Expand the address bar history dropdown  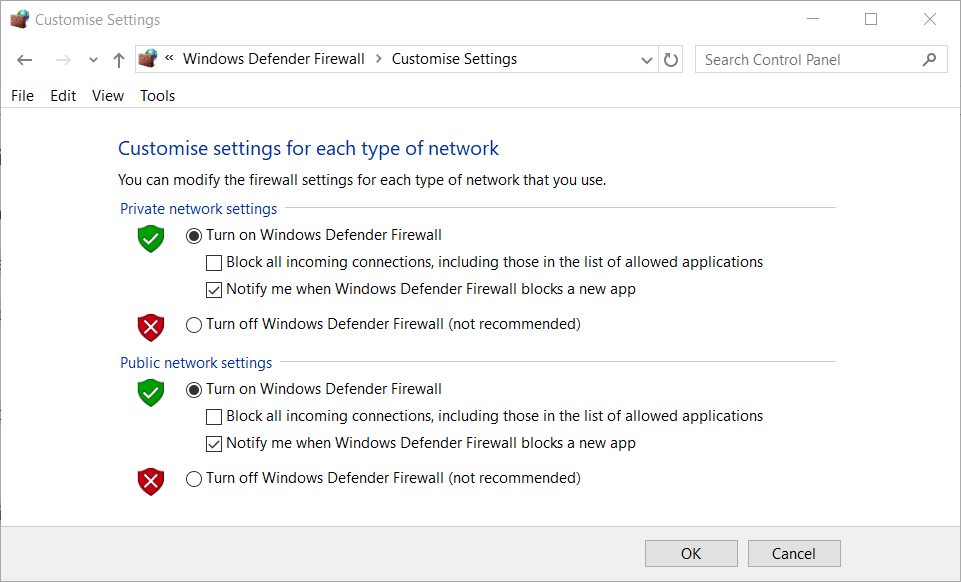pos(646,60)
